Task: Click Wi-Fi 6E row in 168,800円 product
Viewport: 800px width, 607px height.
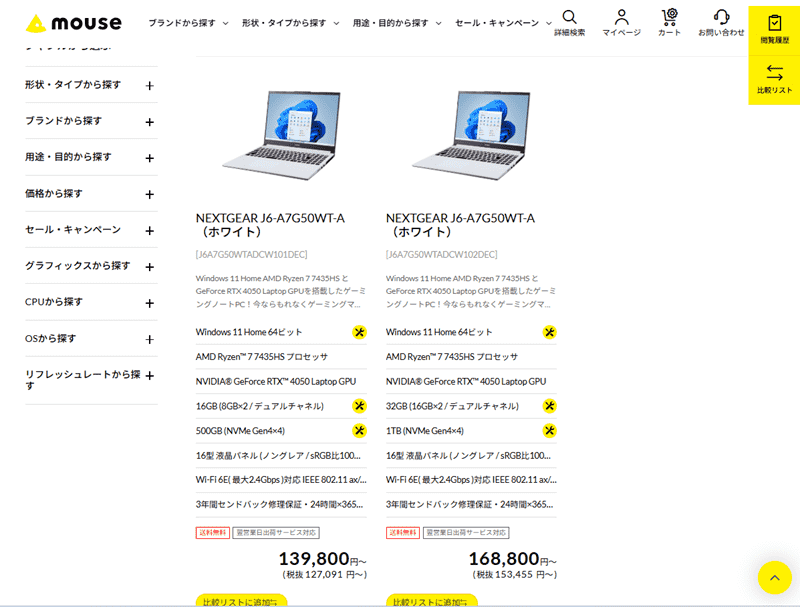Action: pyautogui.click(x=471, y=479)
